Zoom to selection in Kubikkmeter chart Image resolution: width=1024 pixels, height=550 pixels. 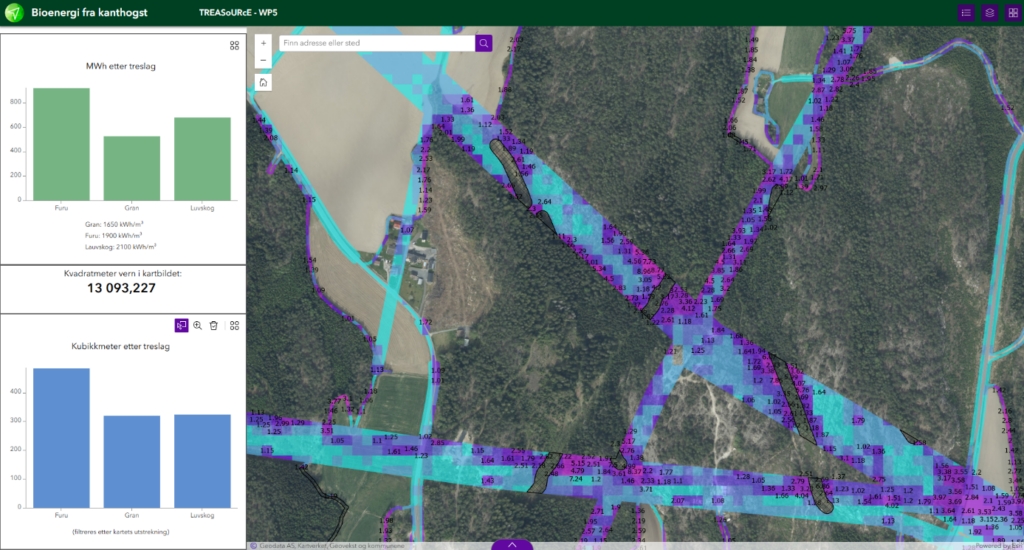click(198, 325)
